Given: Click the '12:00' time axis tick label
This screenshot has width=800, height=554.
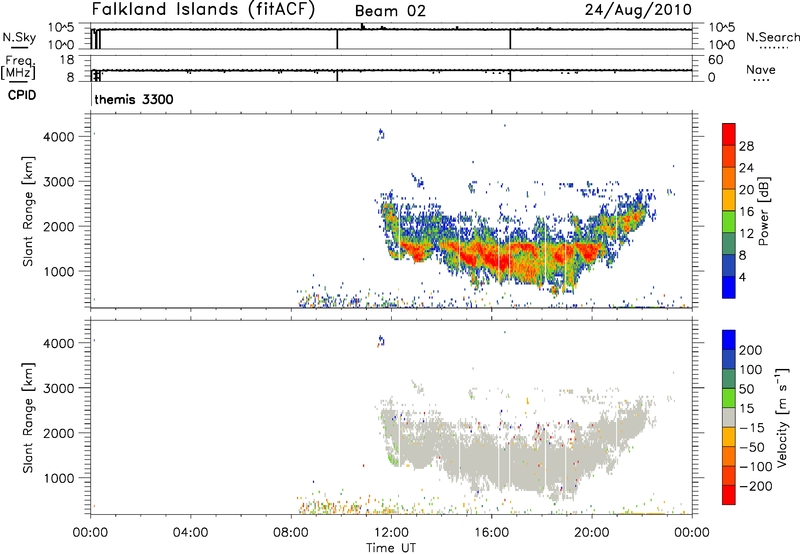Looking at the screenshot, I should [391, 533].
